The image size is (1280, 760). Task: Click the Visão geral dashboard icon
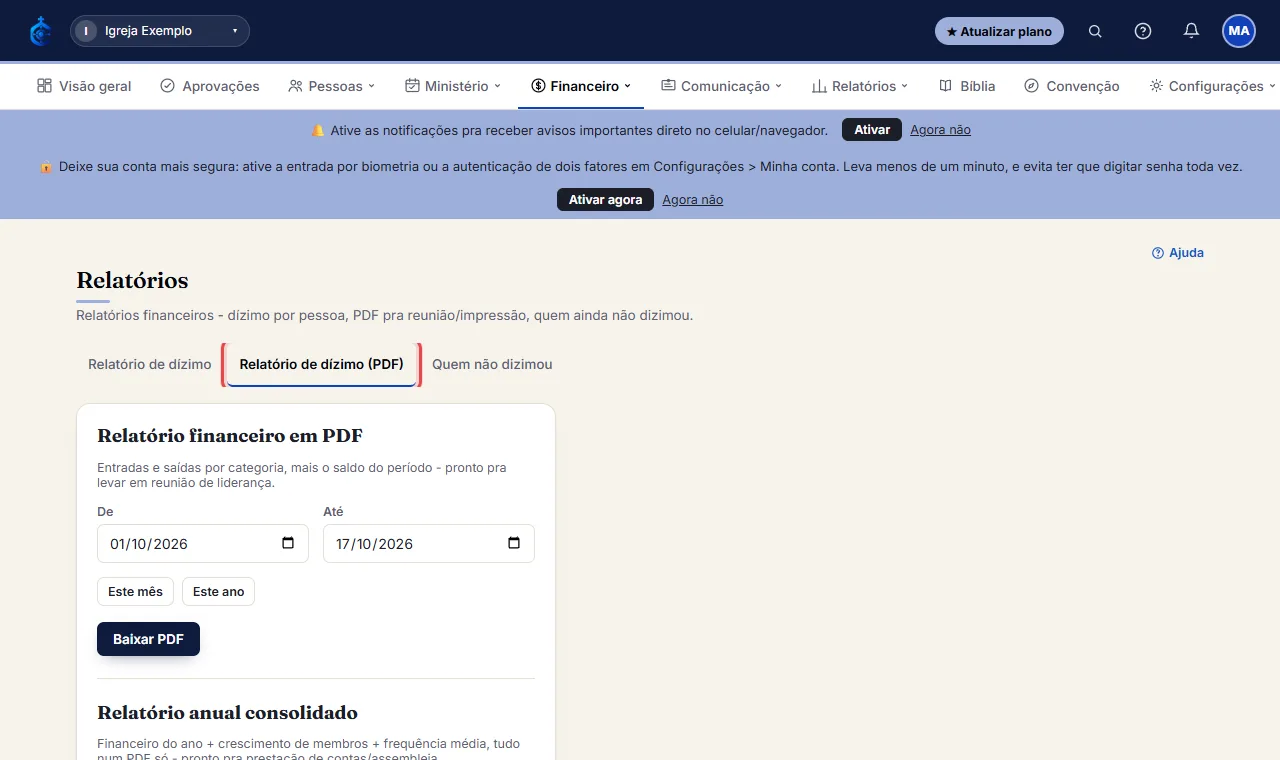(44, 86)
